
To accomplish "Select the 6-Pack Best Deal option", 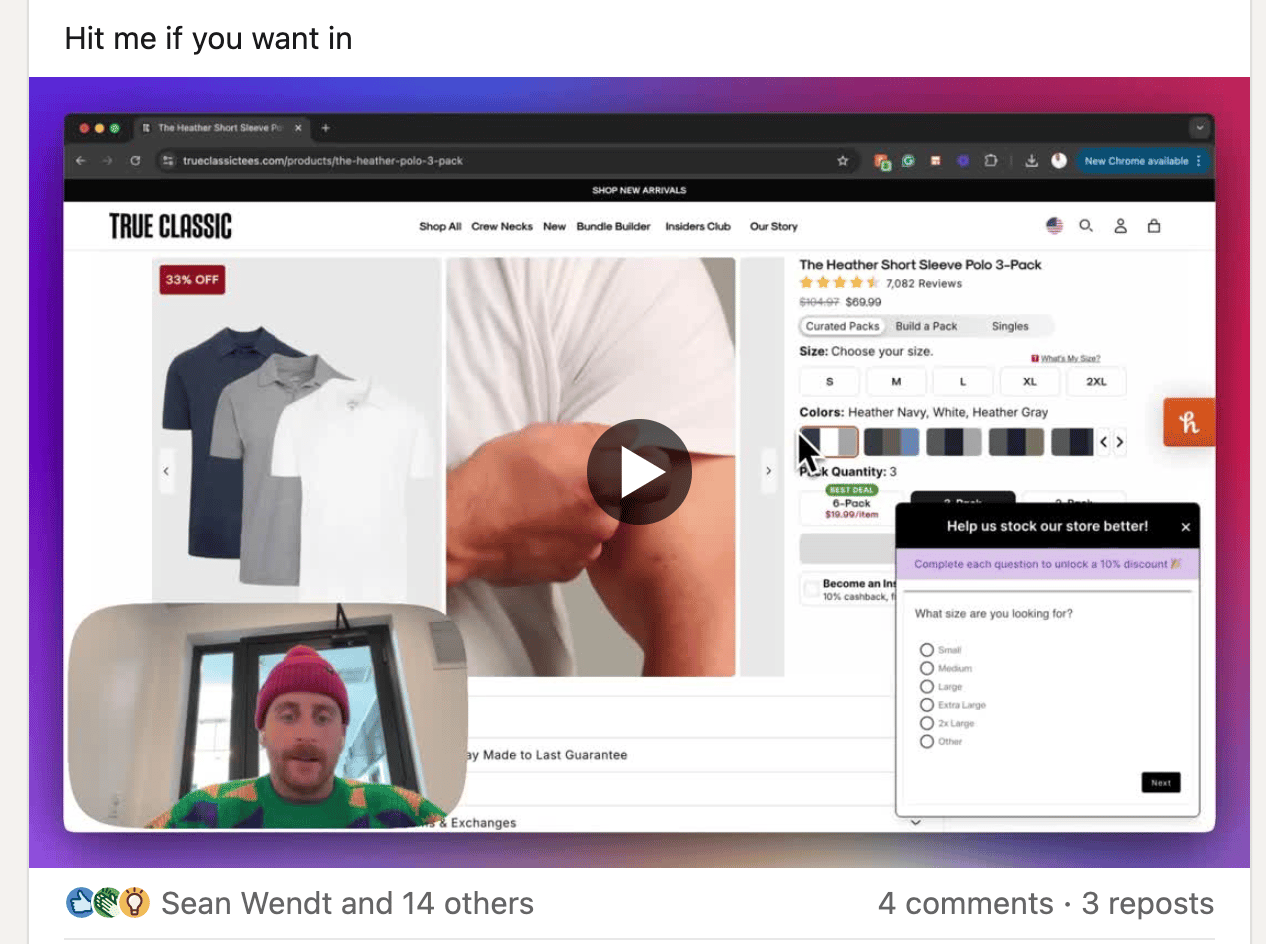I will tap(851, 505).
